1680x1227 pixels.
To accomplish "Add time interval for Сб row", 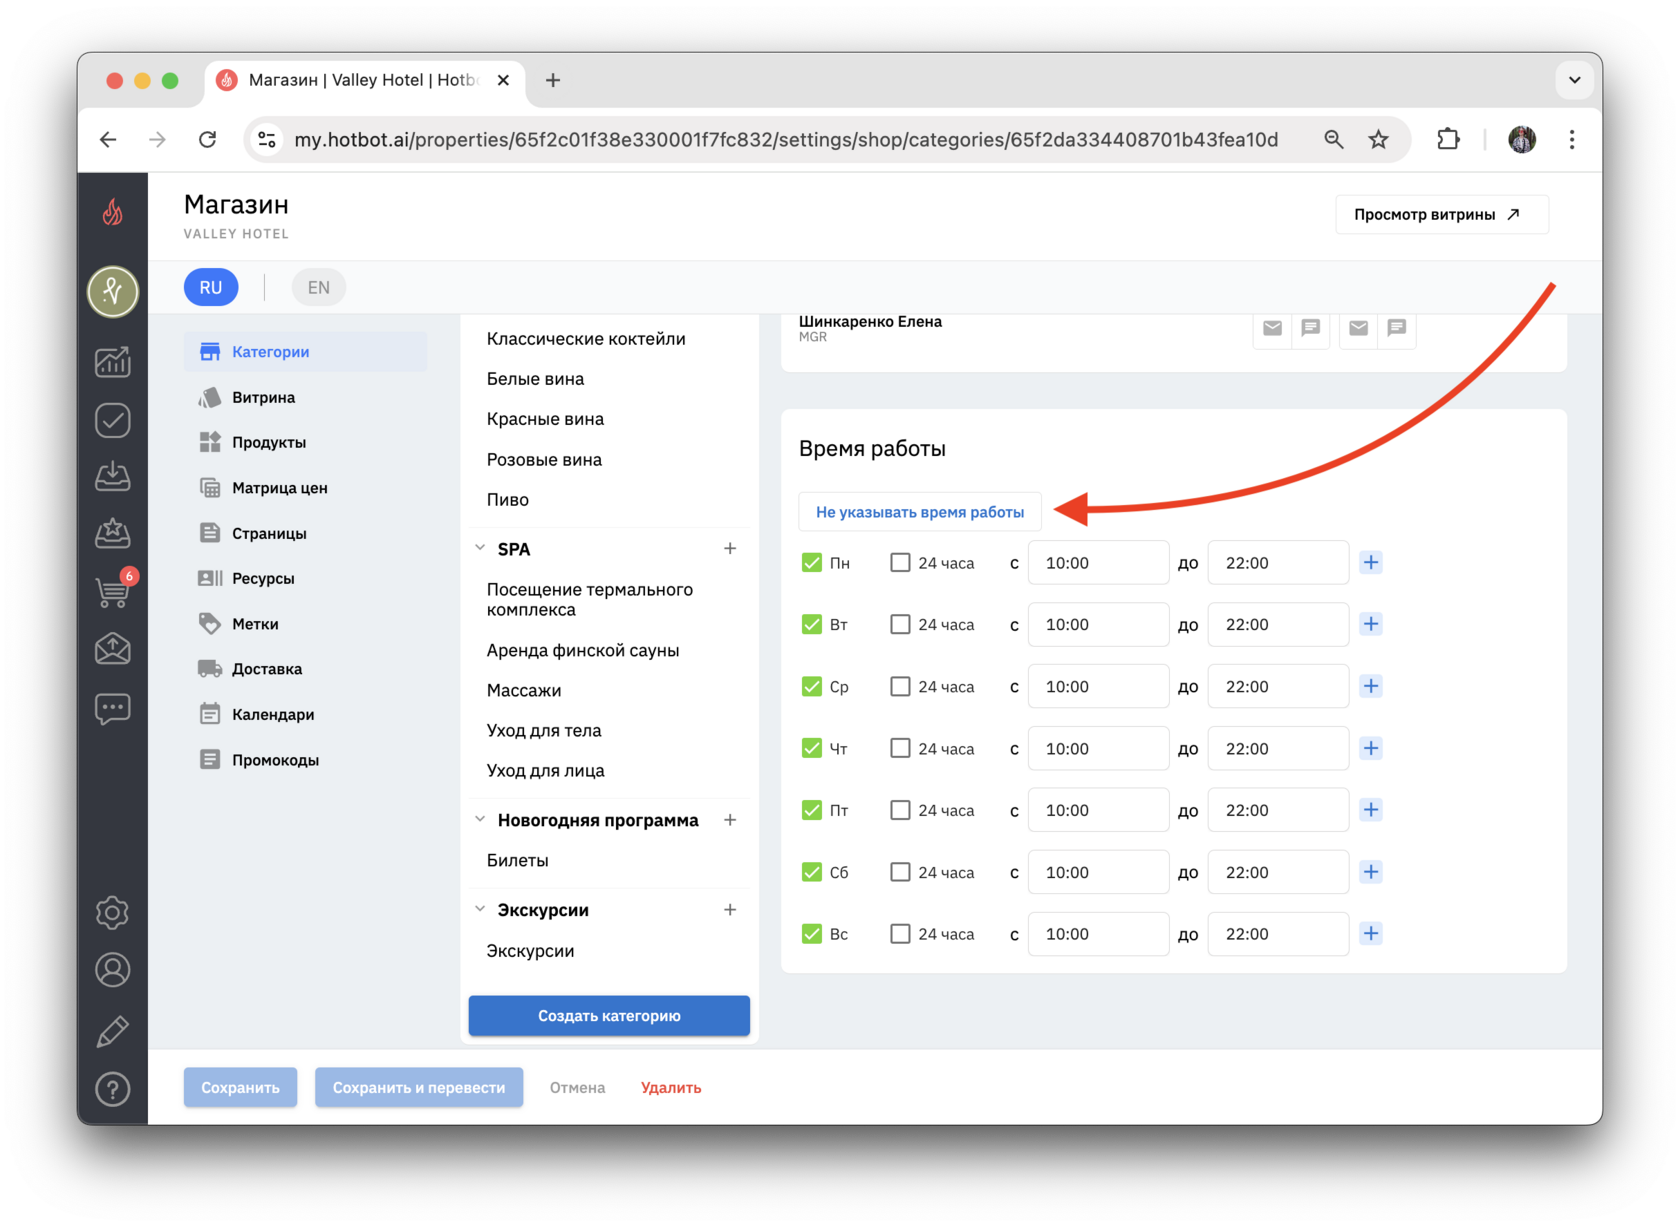I will click(1371, 872).
